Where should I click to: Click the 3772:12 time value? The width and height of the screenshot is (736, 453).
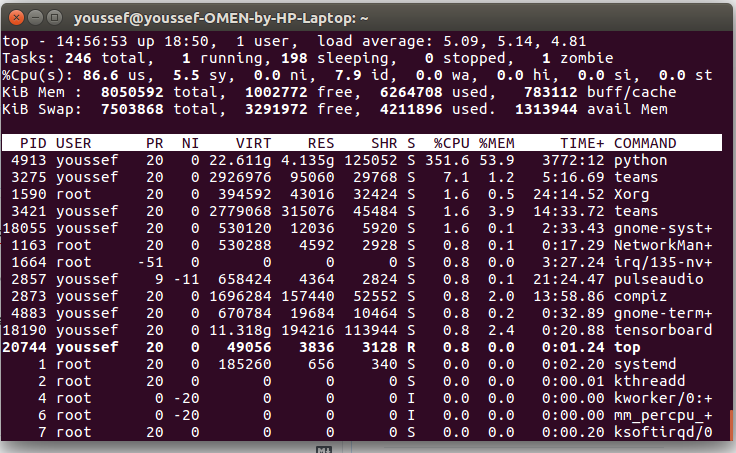tap(573, 161)
